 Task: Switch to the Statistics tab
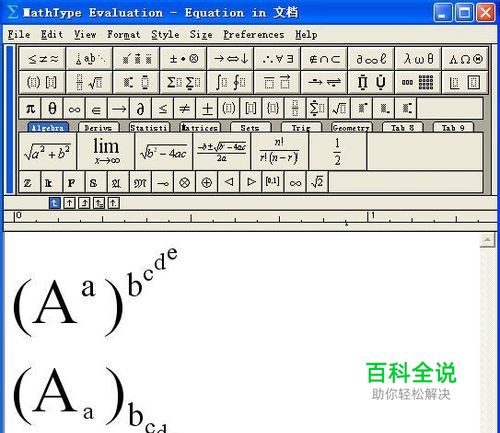[x=149, y=128]
